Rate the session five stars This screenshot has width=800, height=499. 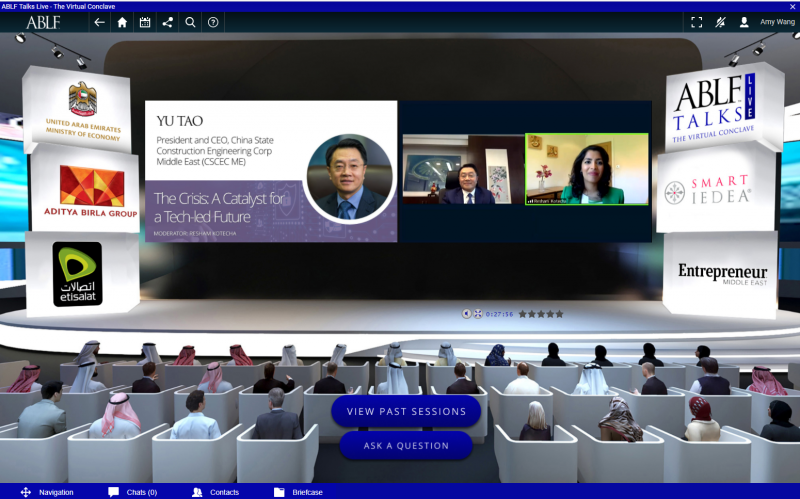pyautogui.click(x=559, y=314)
